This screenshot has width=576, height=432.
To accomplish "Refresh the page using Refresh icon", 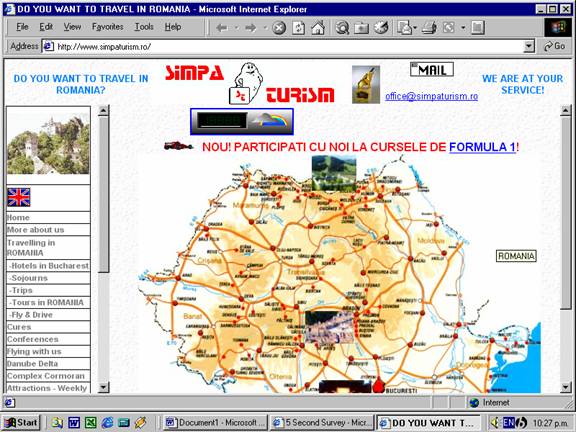I will point(298,28).
